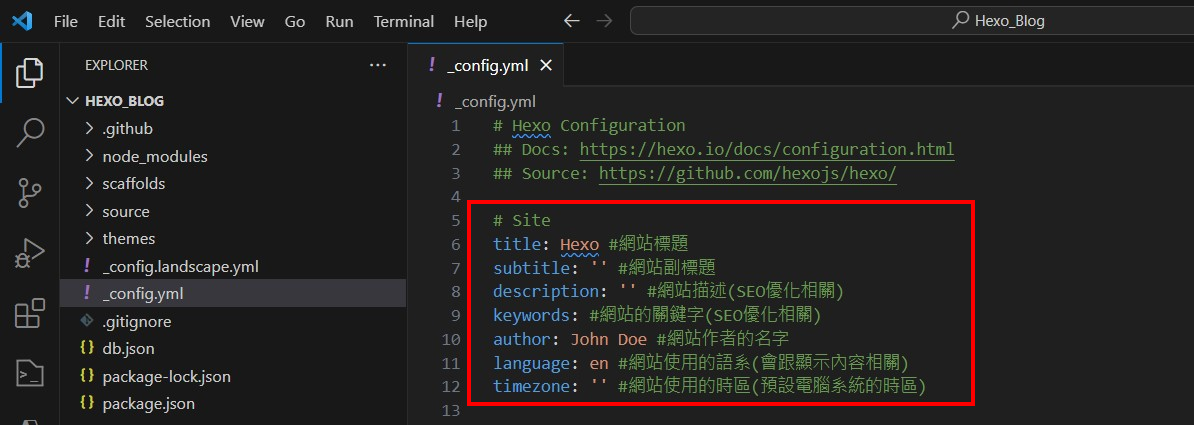This screenshot has height=425, width=1194.
Task: Open the Go menu
Action: [x=295, y=21]
